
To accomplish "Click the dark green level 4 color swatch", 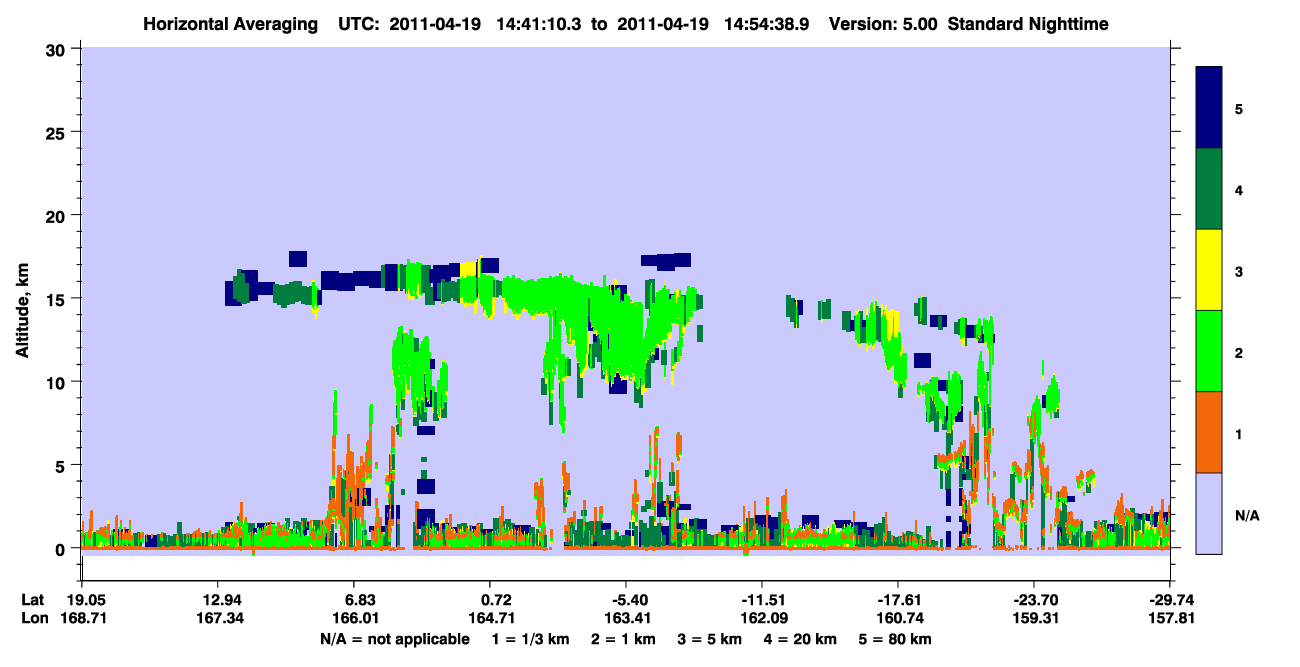I will click(x=1209, y=189).
